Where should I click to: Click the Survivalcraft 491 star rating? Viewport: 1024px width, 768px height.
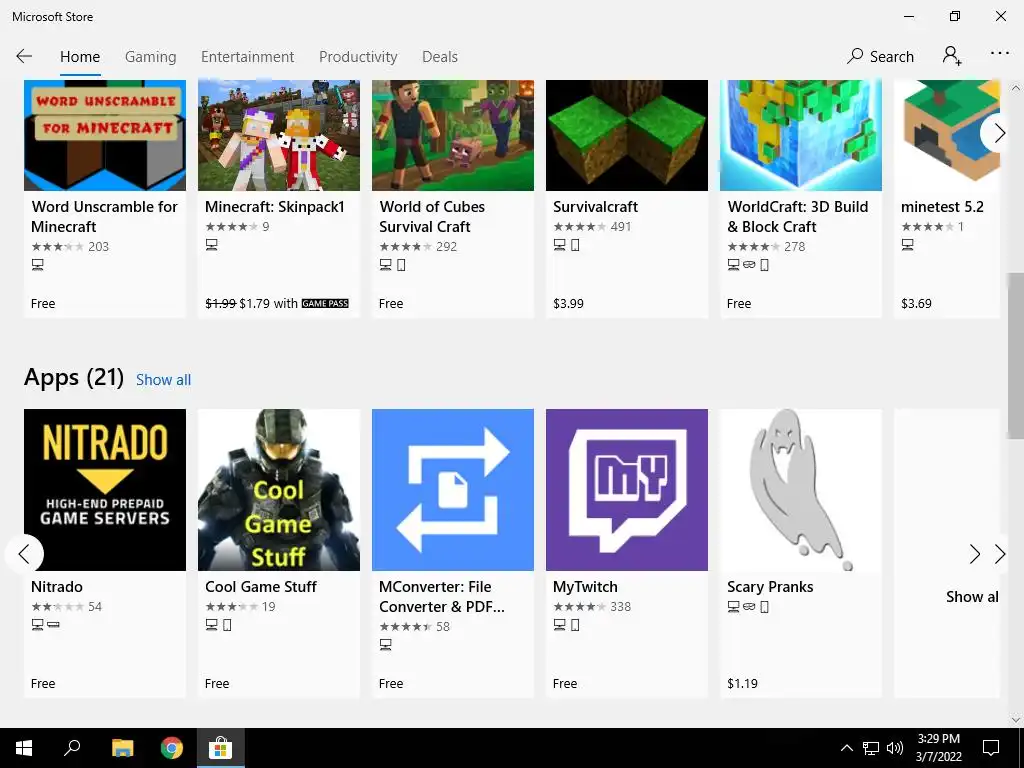pyautogui.click(x=592, y=227)
